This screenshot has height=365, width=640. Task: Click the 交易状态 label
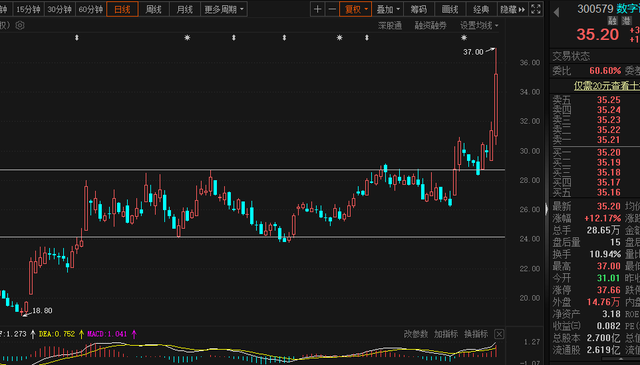[x=571, y=56]
